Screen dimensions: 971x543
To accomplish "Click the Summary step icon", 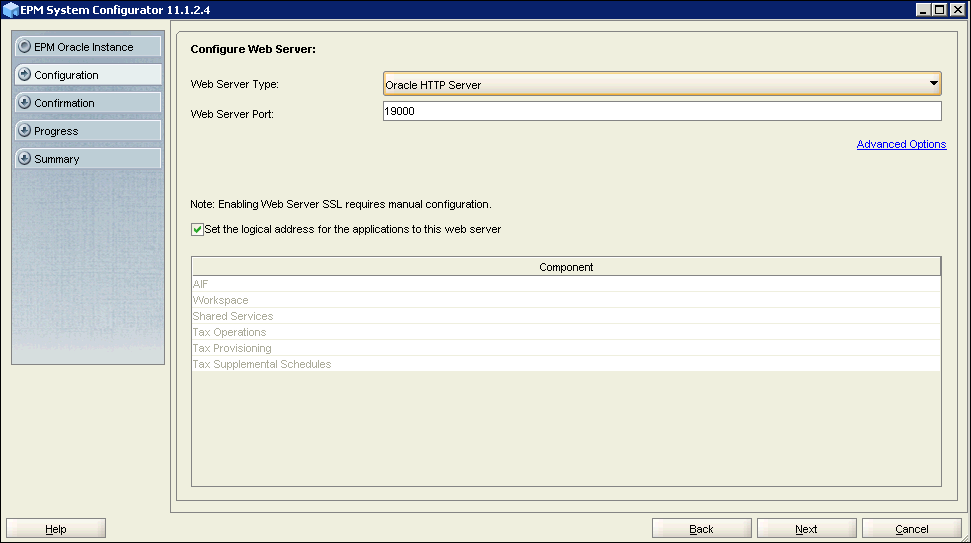I will [24, 158].
